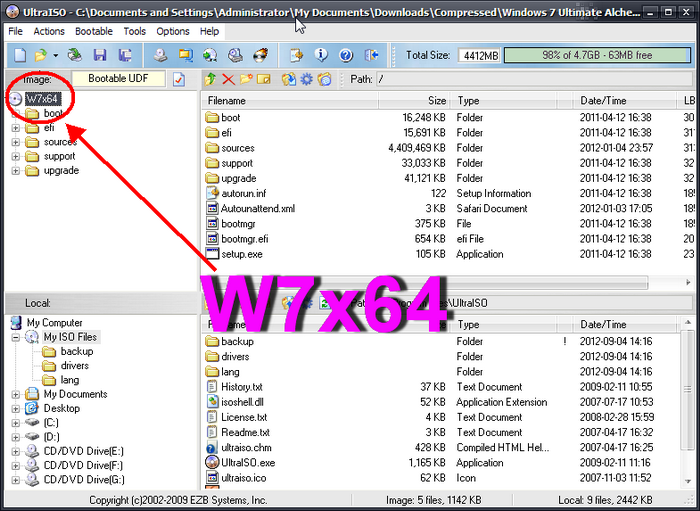This screenshot has height=511, width=700.
Task: Click the Extract files icon in image toolbar
Action: tap(288, 79)
